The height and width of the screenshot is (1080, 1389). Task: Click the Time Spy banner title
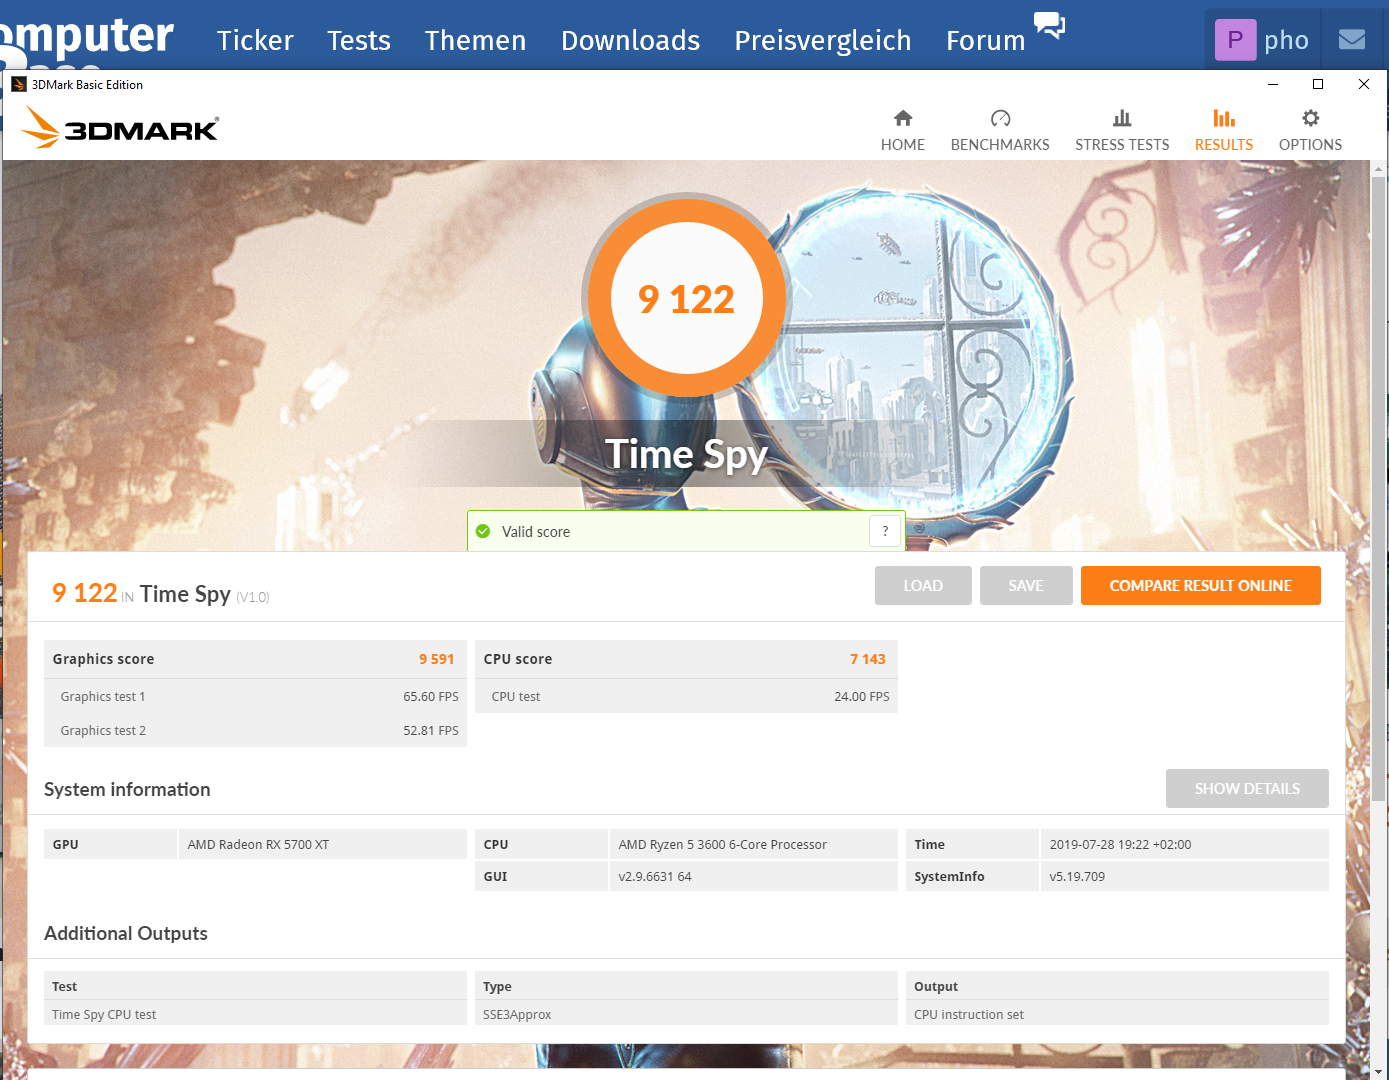coord(686,454)
